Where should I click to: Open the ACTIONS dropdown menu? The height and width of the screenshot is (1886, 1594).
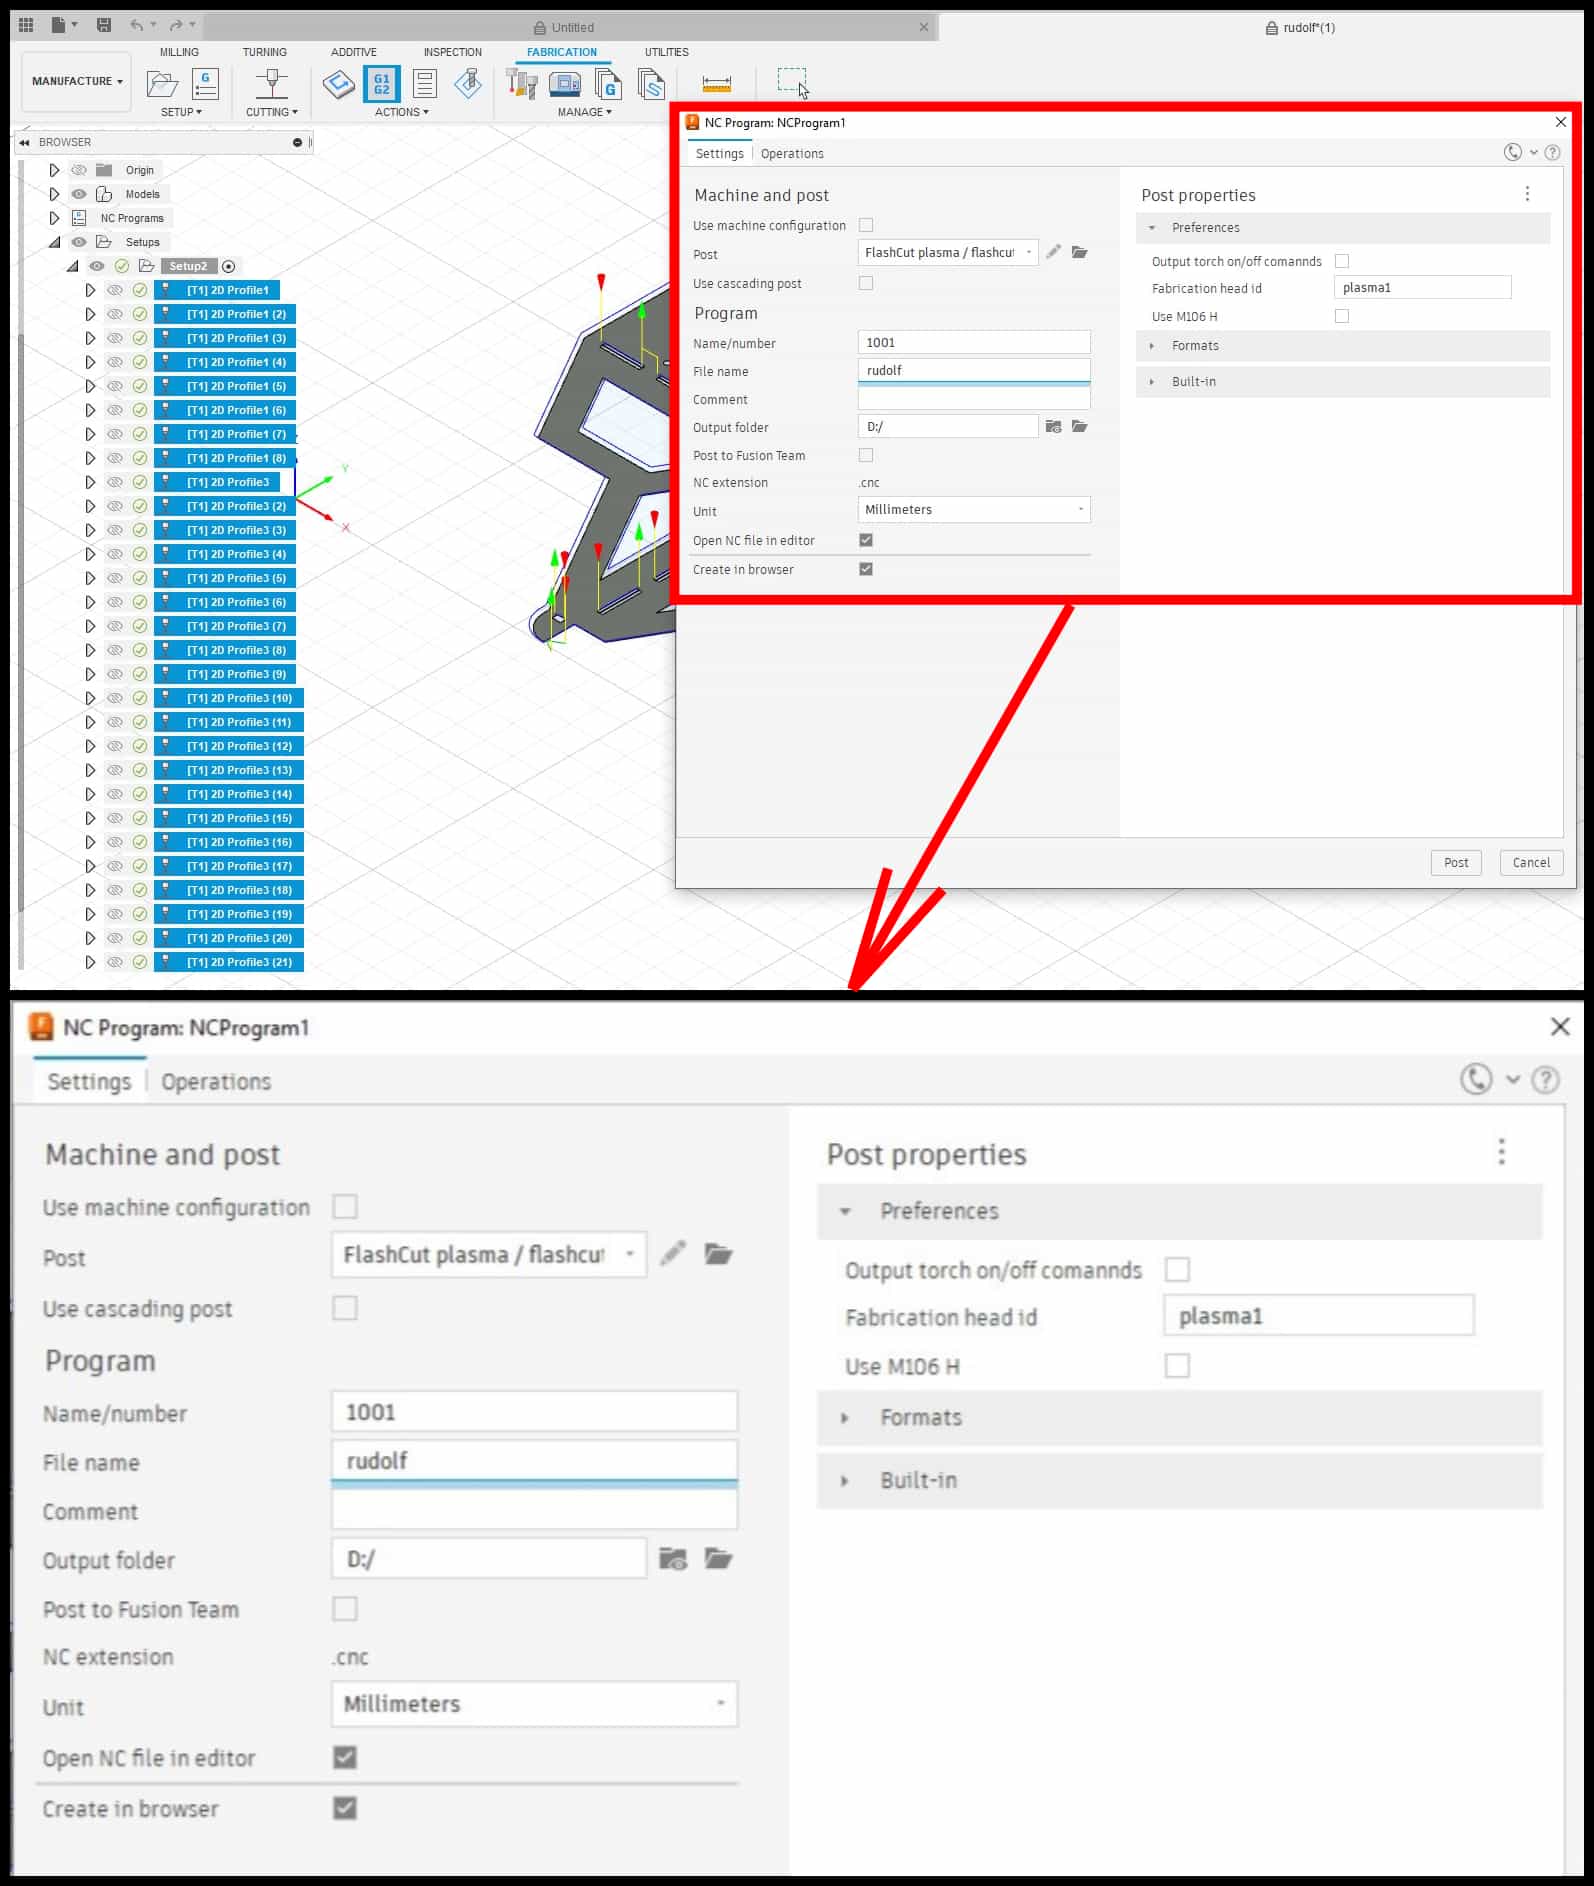coord(402,112)
